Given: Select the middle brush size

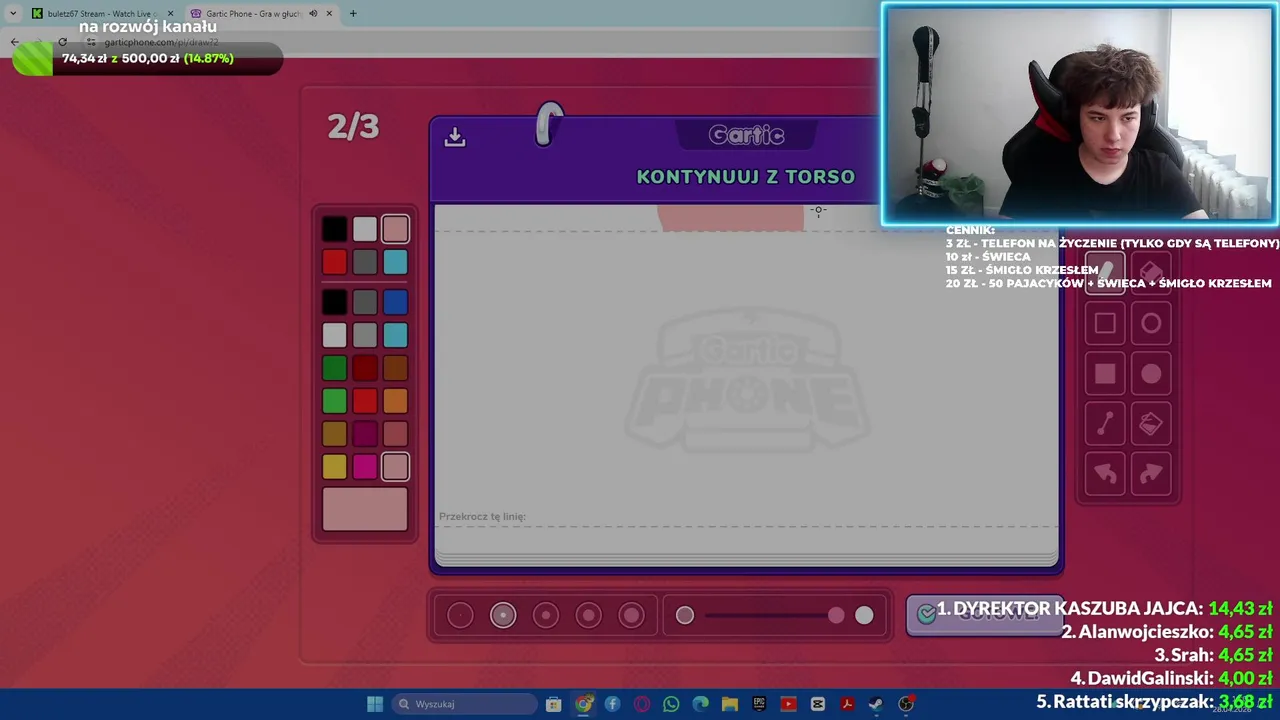Looking at the screenshot, I should 546,615.
